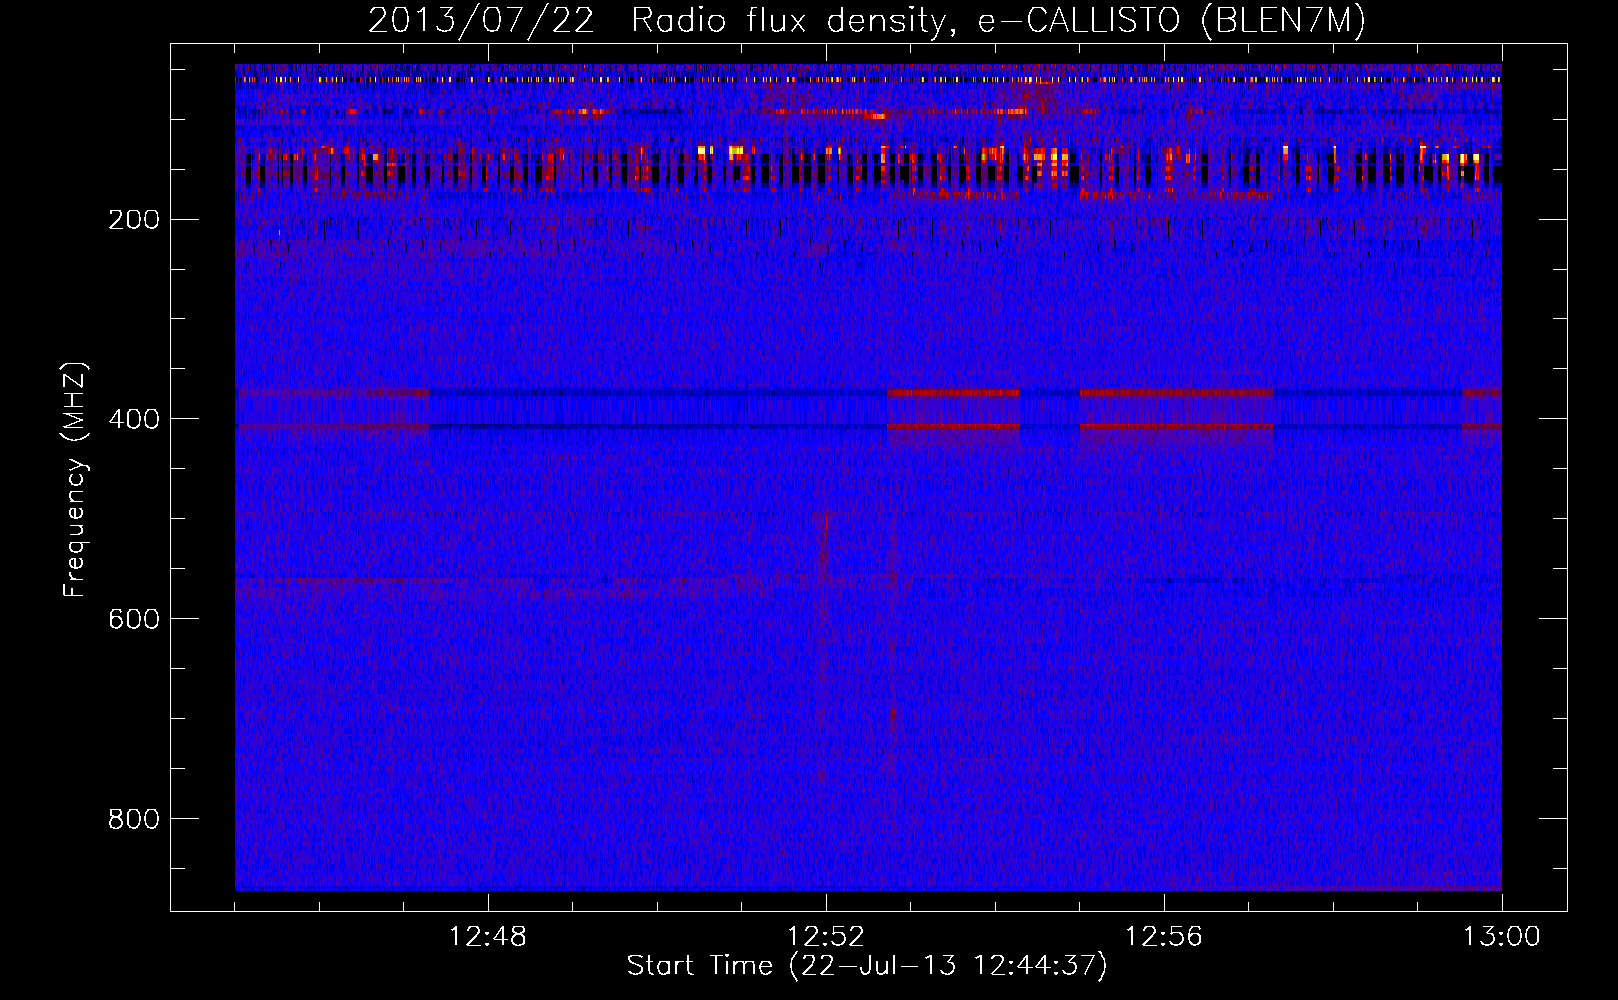Click the 200 frequency tick label
Viewport: 1618px width, 1000px height.
pos(134,220)
